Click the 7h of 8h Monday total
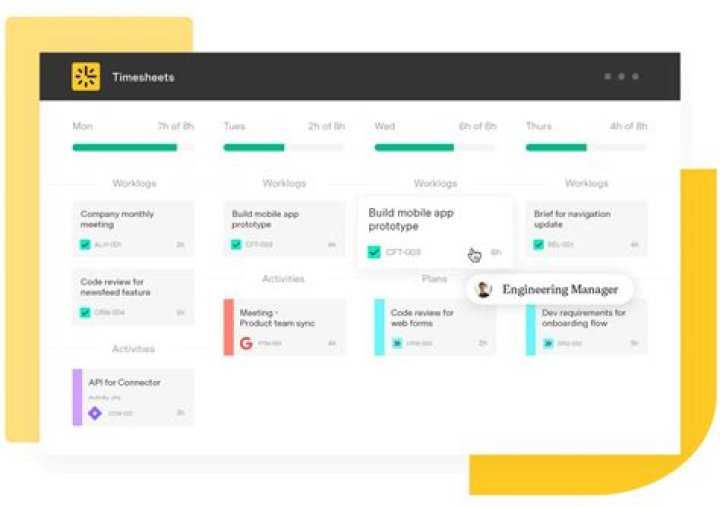 click(x=176, y=126)
